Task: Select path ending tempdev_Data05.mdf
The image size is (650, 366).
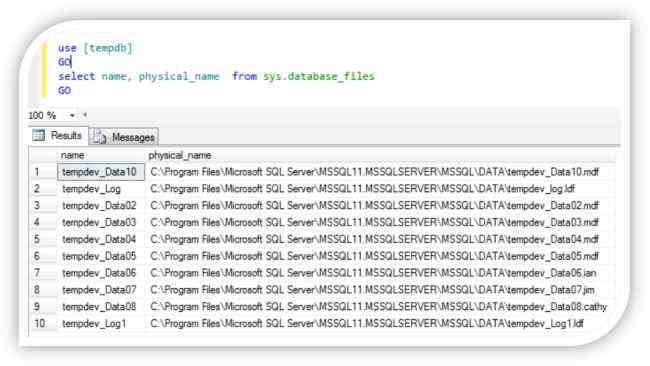Action: (x=380, y=256)
